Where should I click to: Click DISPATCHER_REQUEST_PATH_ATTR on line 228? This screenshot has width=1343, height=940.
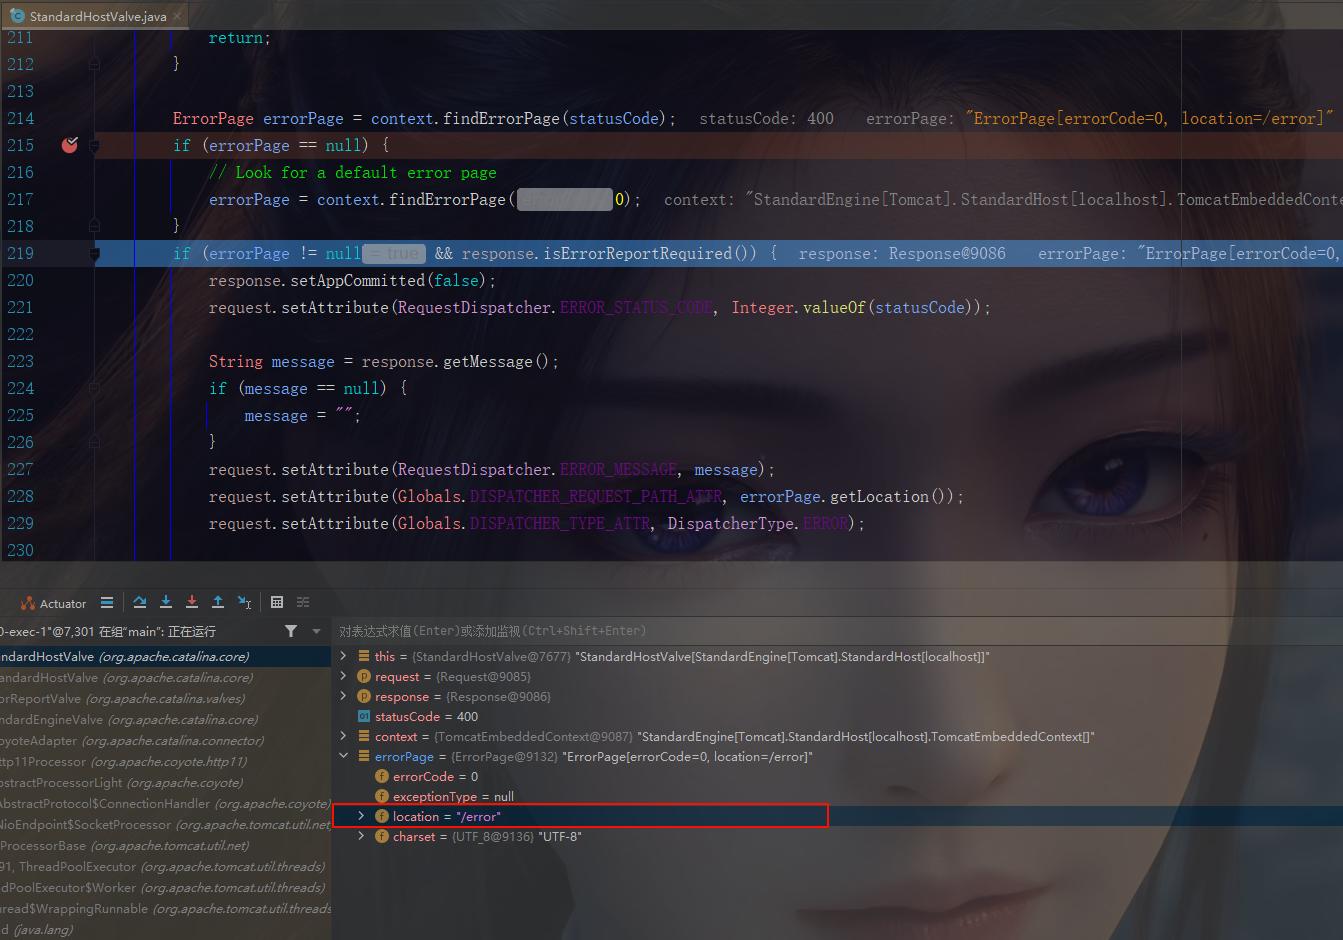[x=596, y=496]
